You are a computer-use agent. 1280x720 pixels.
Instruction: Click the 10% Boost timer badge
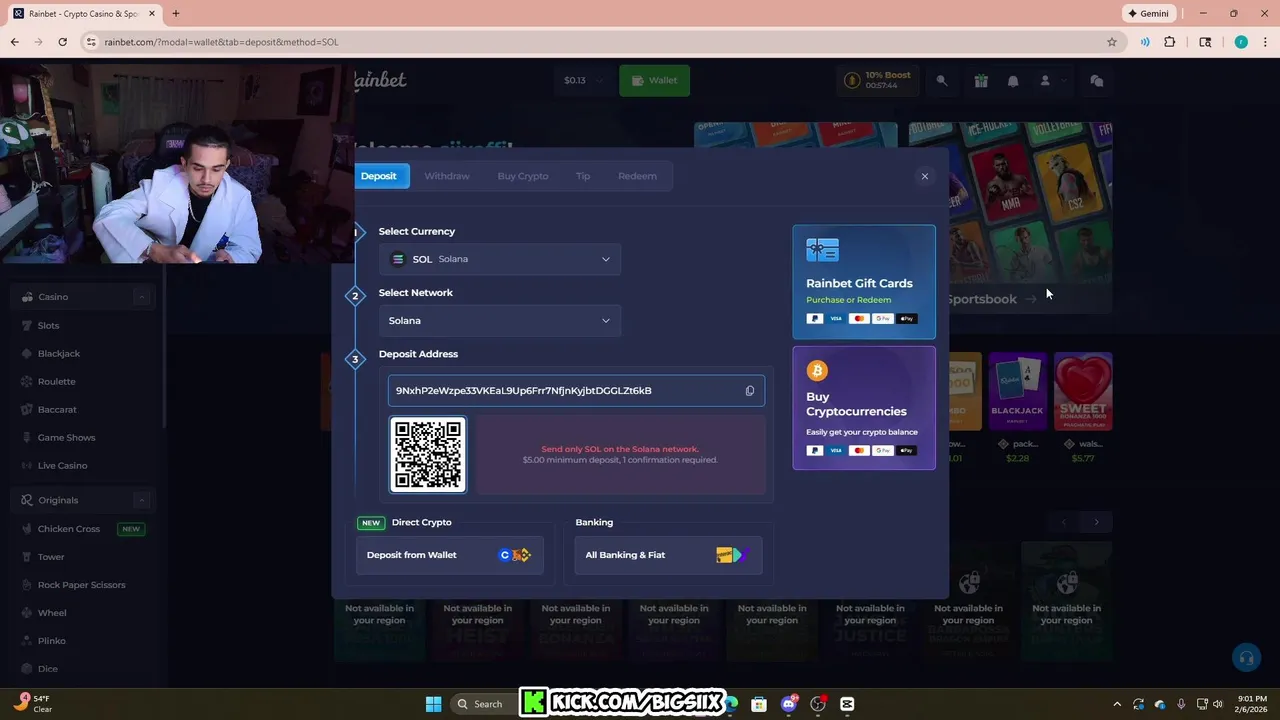[x=877, y=80]
